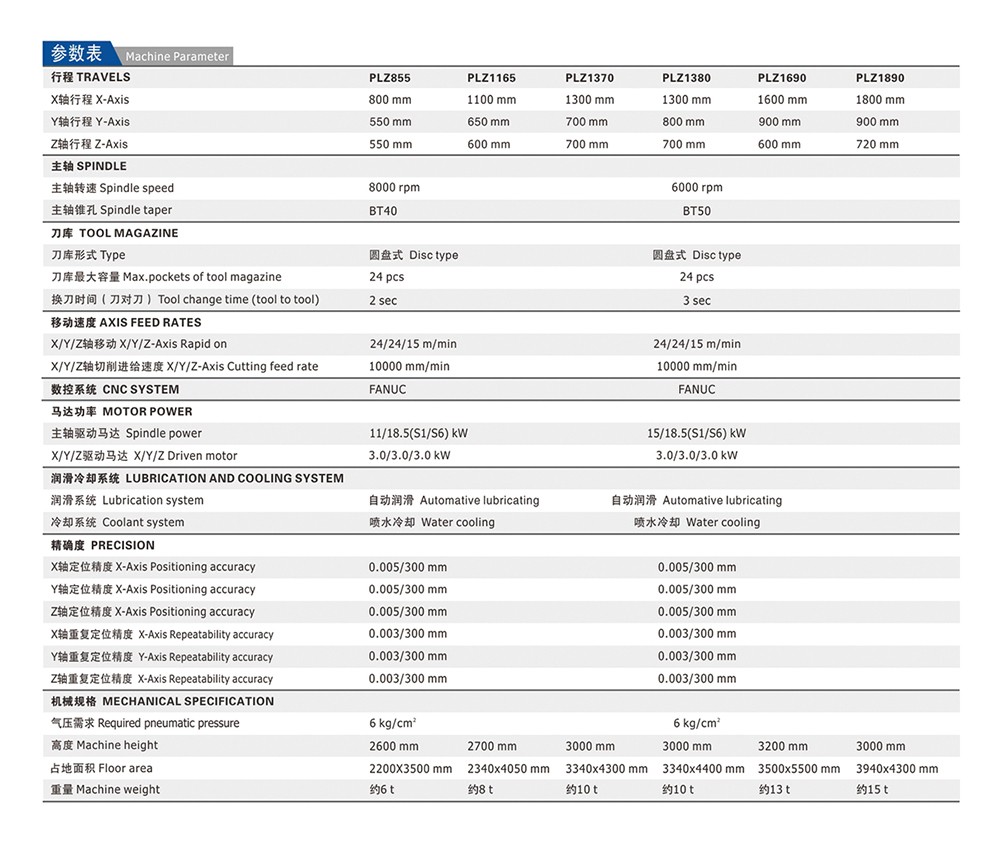The height and width of the screenshot is (843, 1000).
Task: Click the 11/18.5(S1/S6) kW spindle power value
Action: click(418, 434)
